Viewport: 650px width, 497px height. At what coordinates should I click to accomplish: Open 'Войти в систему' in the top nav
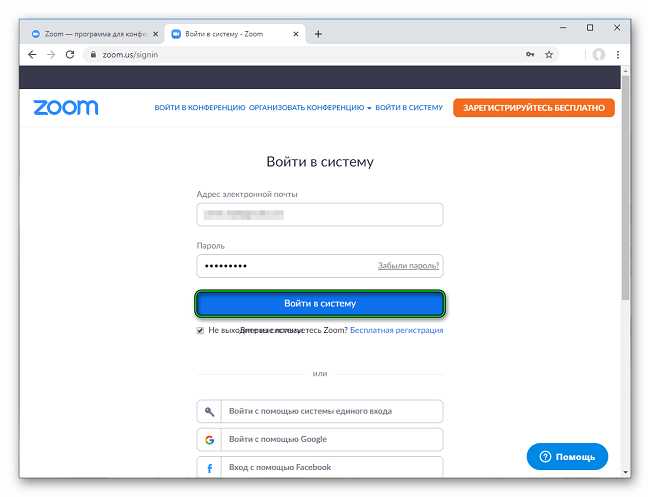[x=409, y=108]
